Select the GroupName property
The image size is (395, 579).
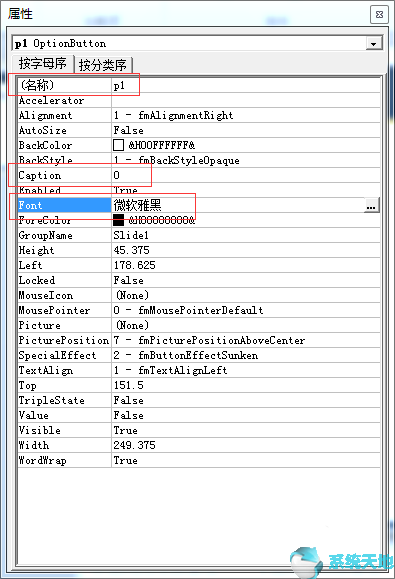(65, 236)
